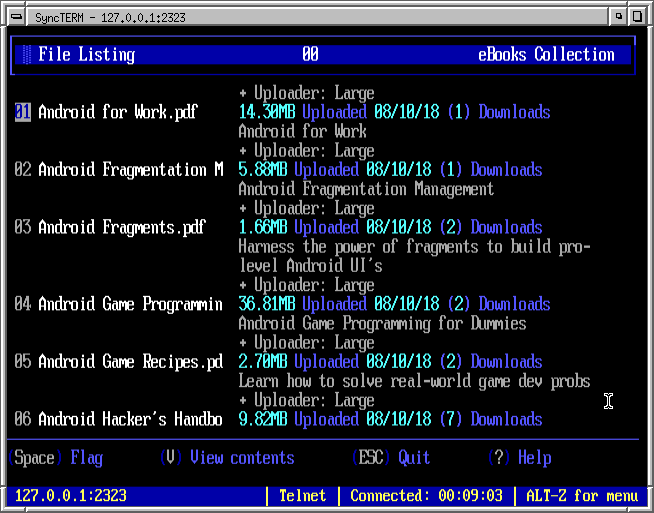Click the (7) Downloads count
The width and height of the screenshot is (654, 513).
491,419
